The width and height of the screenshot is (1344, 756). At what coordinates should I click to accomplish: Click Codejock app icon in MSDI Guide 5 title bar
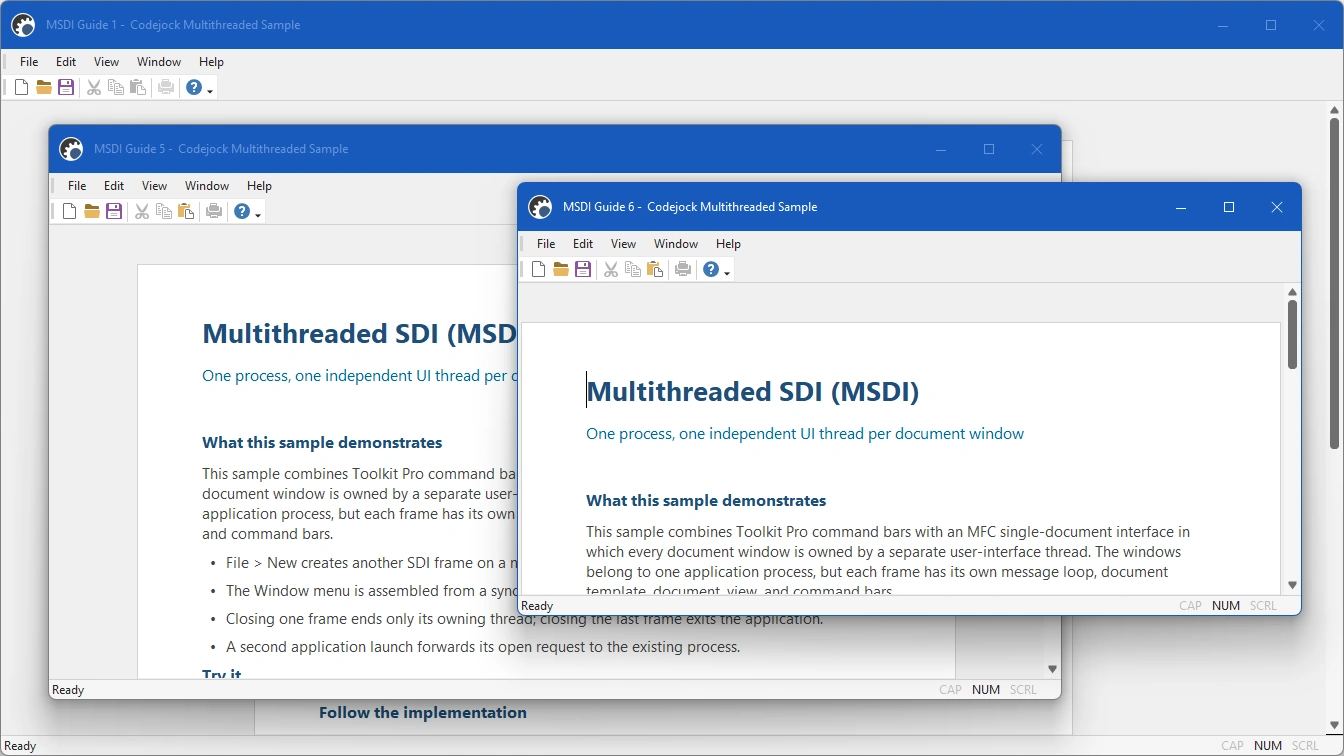point(71,149)
